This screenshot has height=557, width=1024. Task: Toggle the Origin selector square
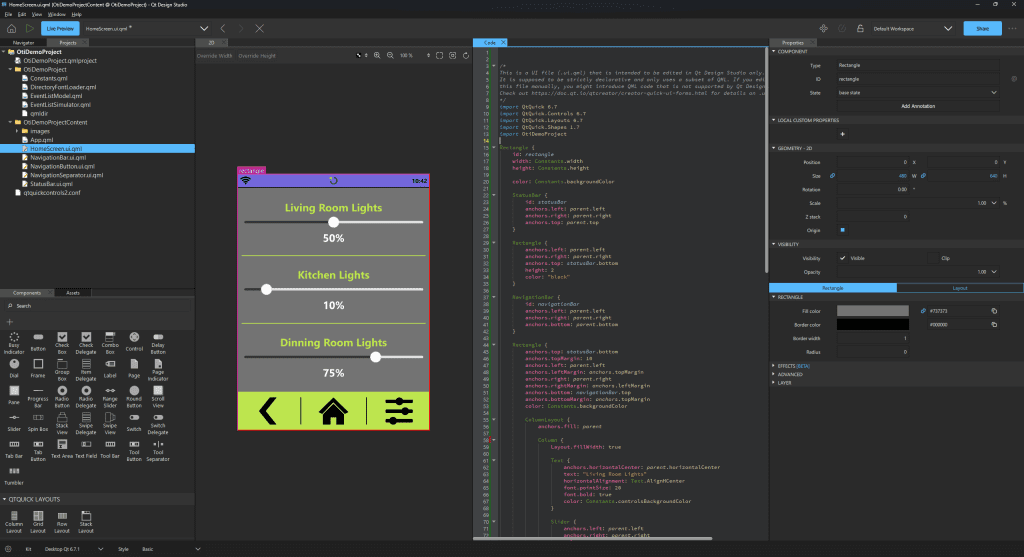(x=842, y=230)
